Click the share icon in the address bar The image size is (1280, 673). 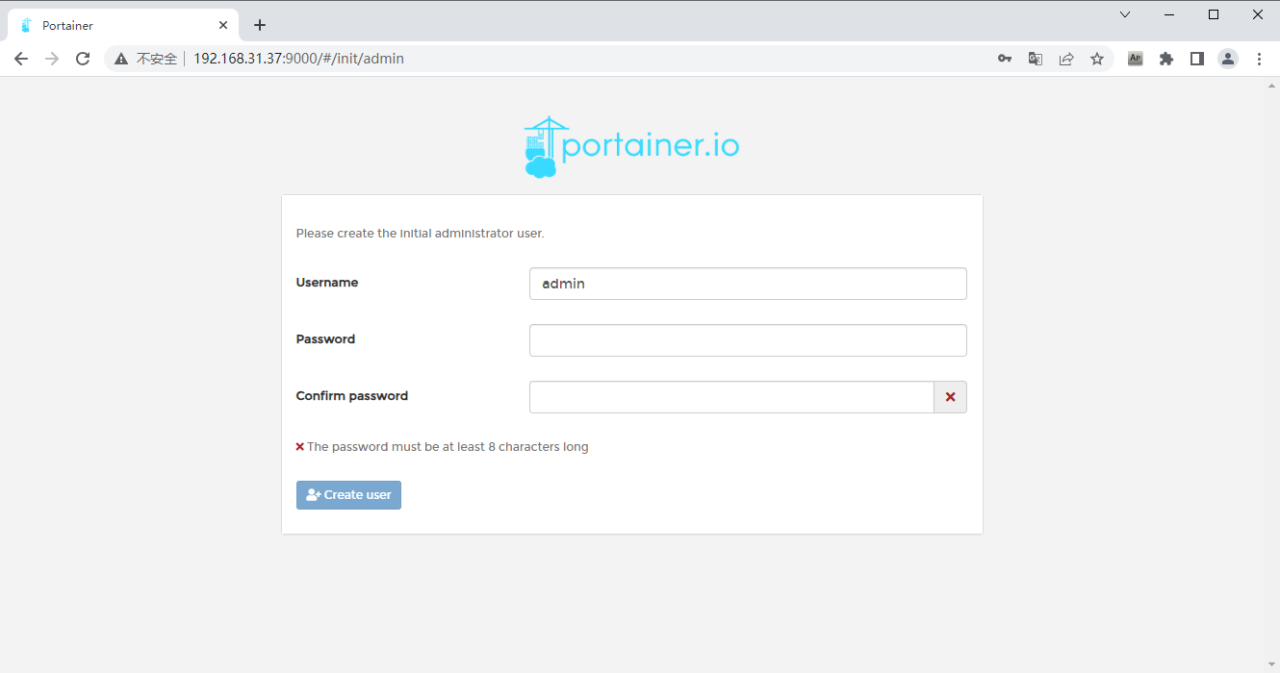(1066, 58)
